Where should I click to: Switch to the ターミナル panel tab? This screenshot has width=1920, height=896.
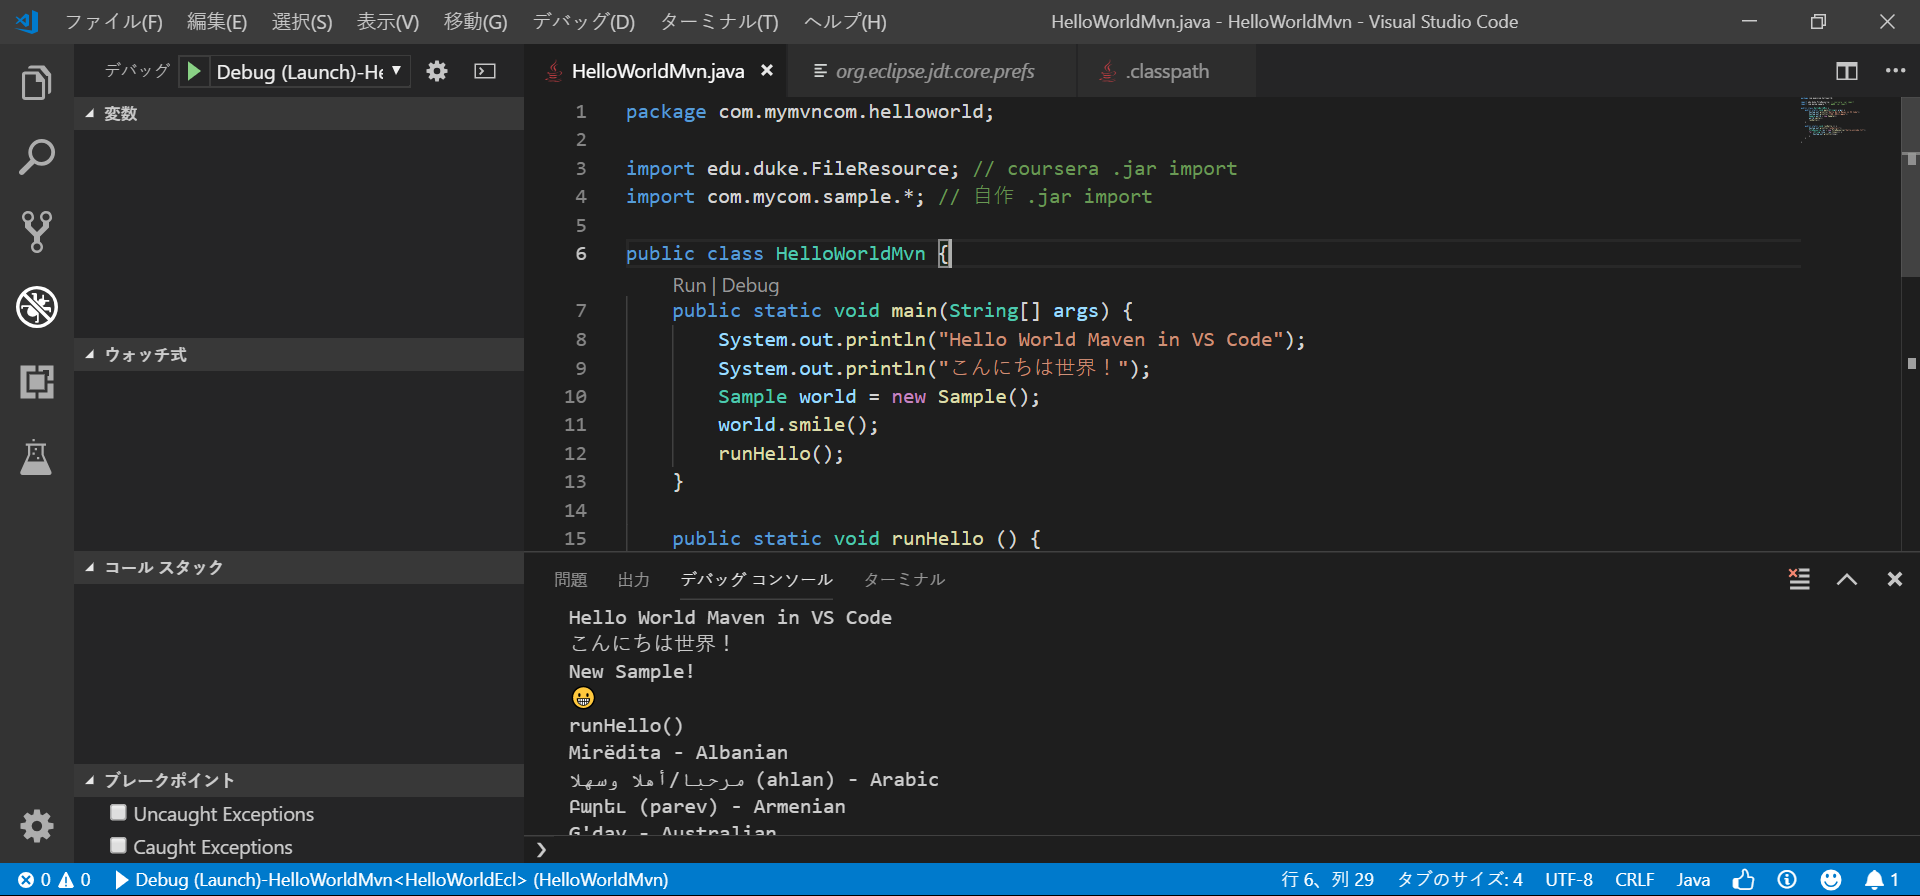click(x=904, y=580)
